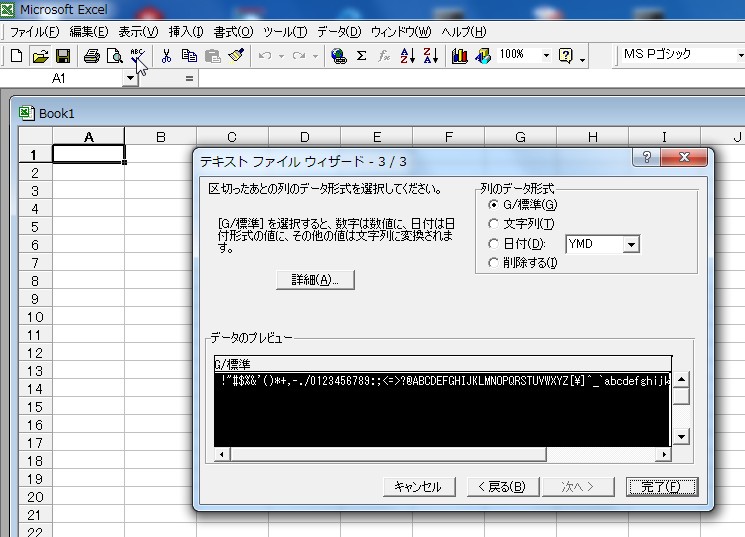
Task: Click the Paste clipboard icon
Action: pos(212,56)
